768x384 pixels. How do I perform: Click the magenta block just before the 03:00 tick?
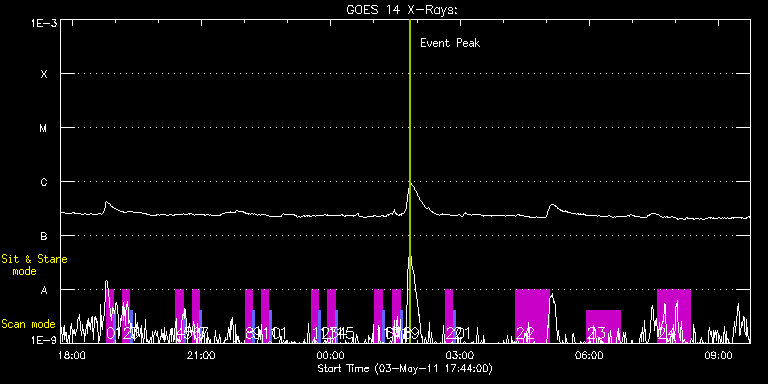tap(449, 316)
